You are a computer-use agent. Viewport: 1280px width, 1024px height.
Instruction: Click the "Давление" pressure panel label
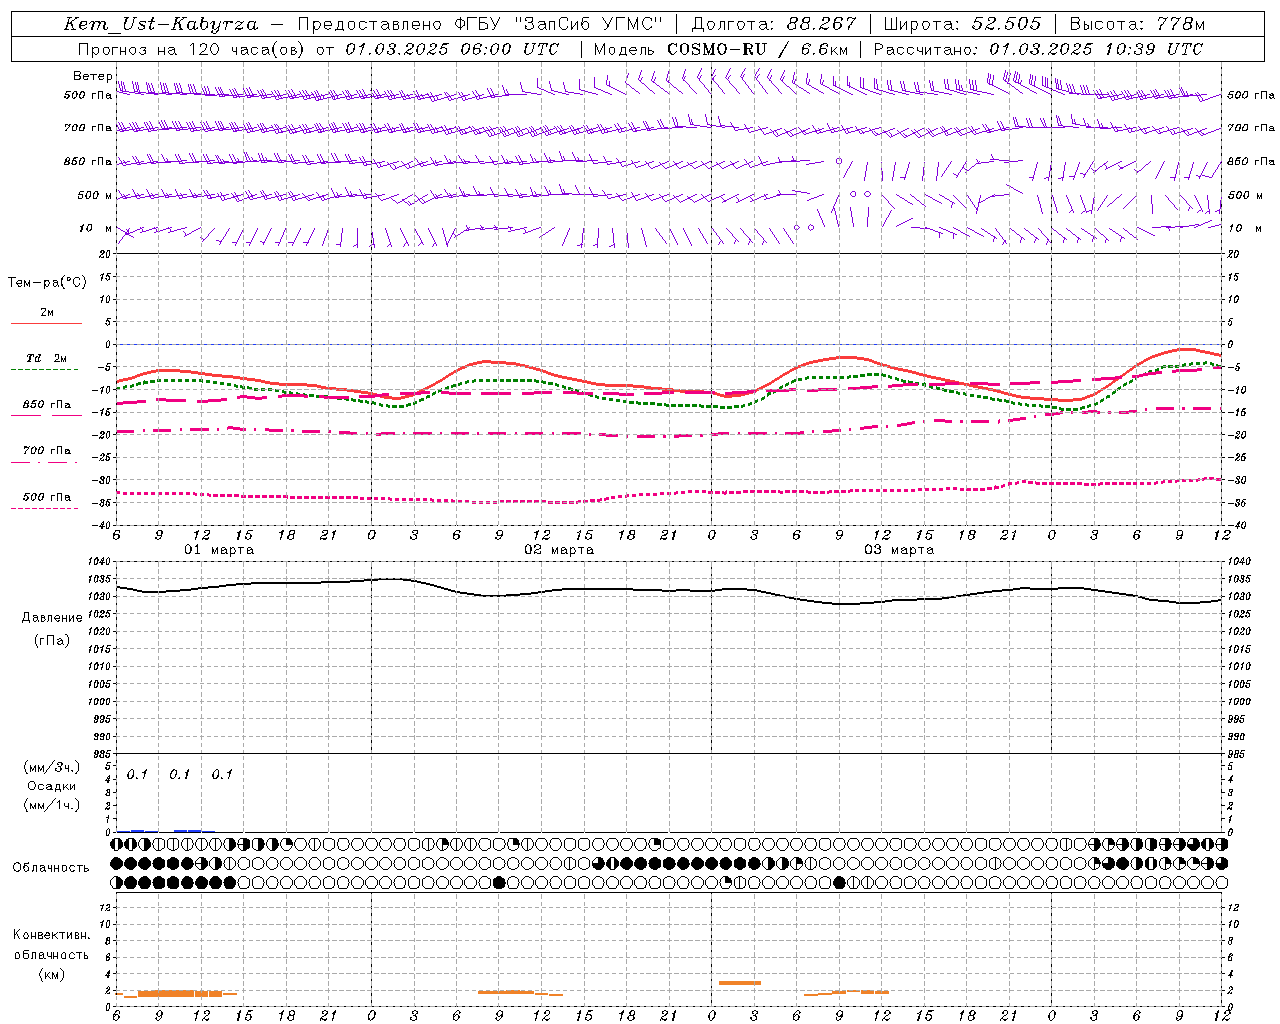[52, 618]
